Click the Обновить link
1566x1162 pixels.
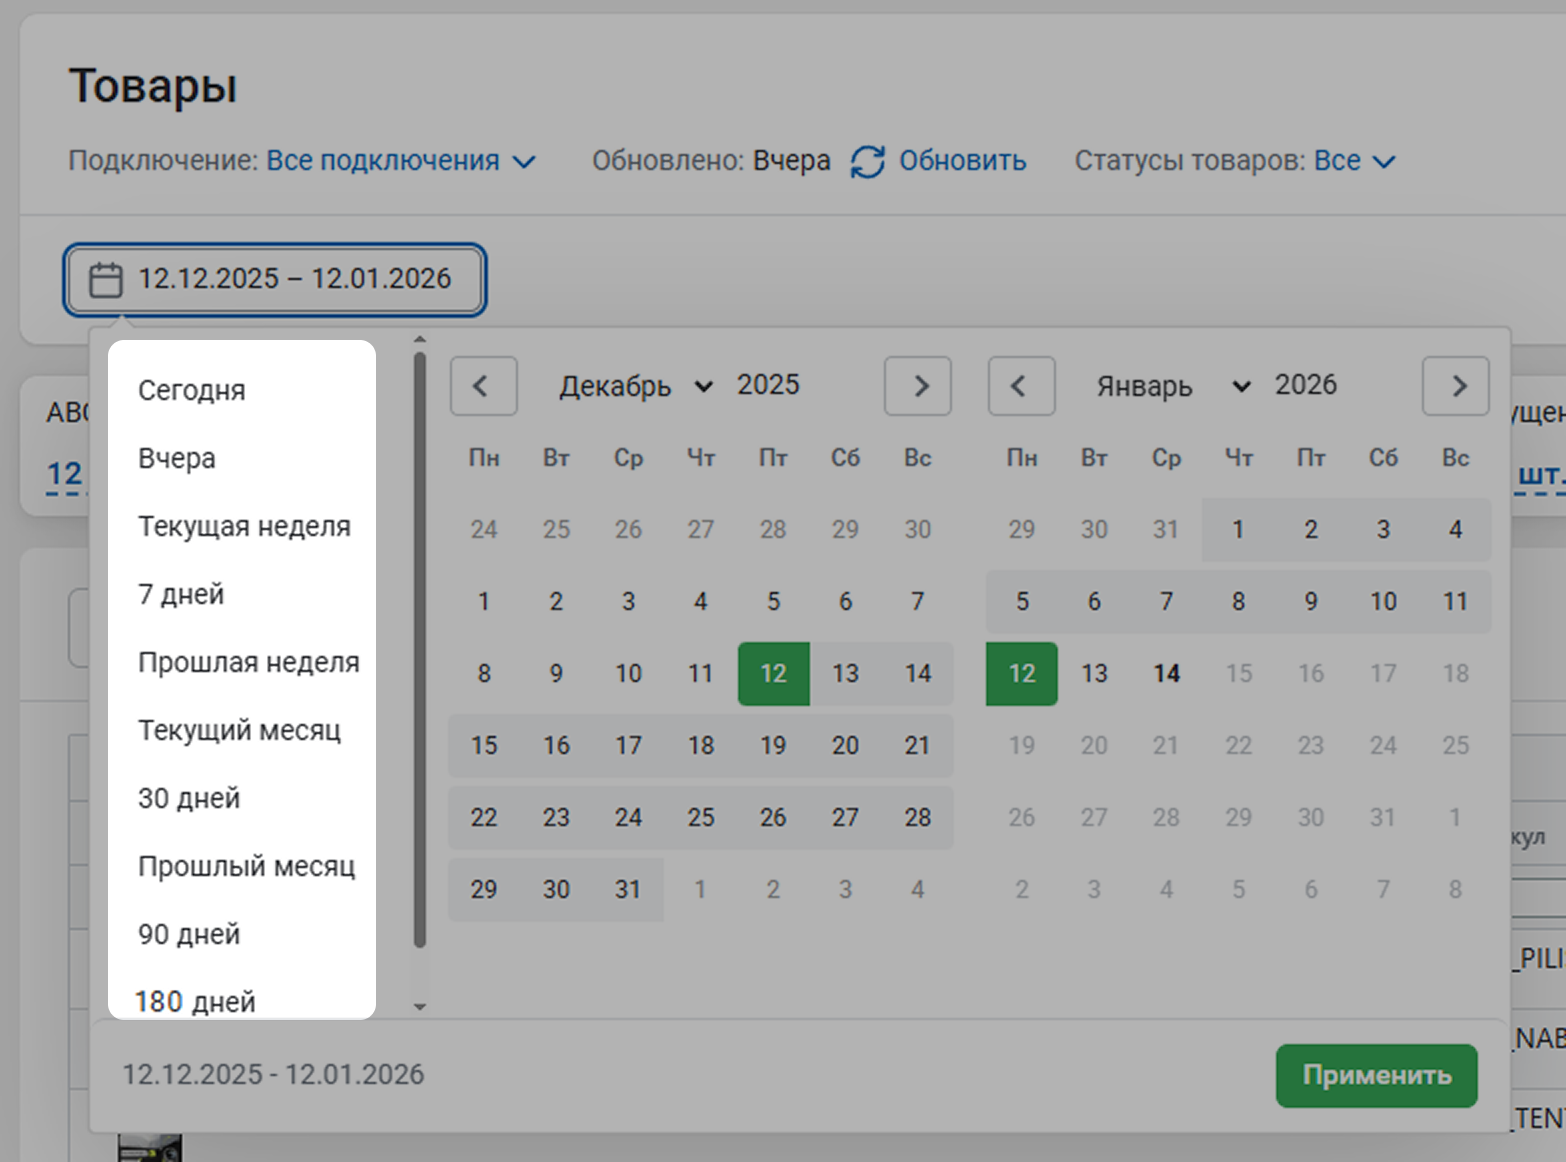pos(962,161)
